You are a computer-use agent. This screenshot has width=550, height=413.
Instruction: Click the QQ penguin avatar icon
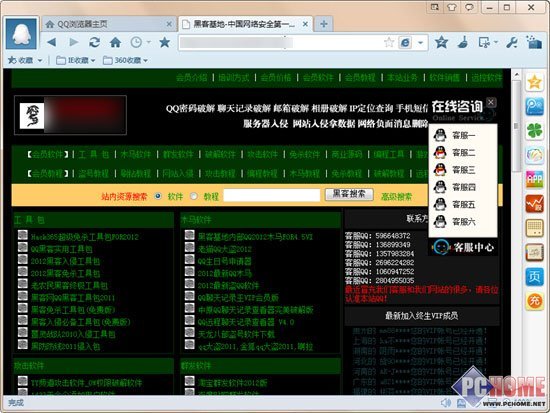21,34
